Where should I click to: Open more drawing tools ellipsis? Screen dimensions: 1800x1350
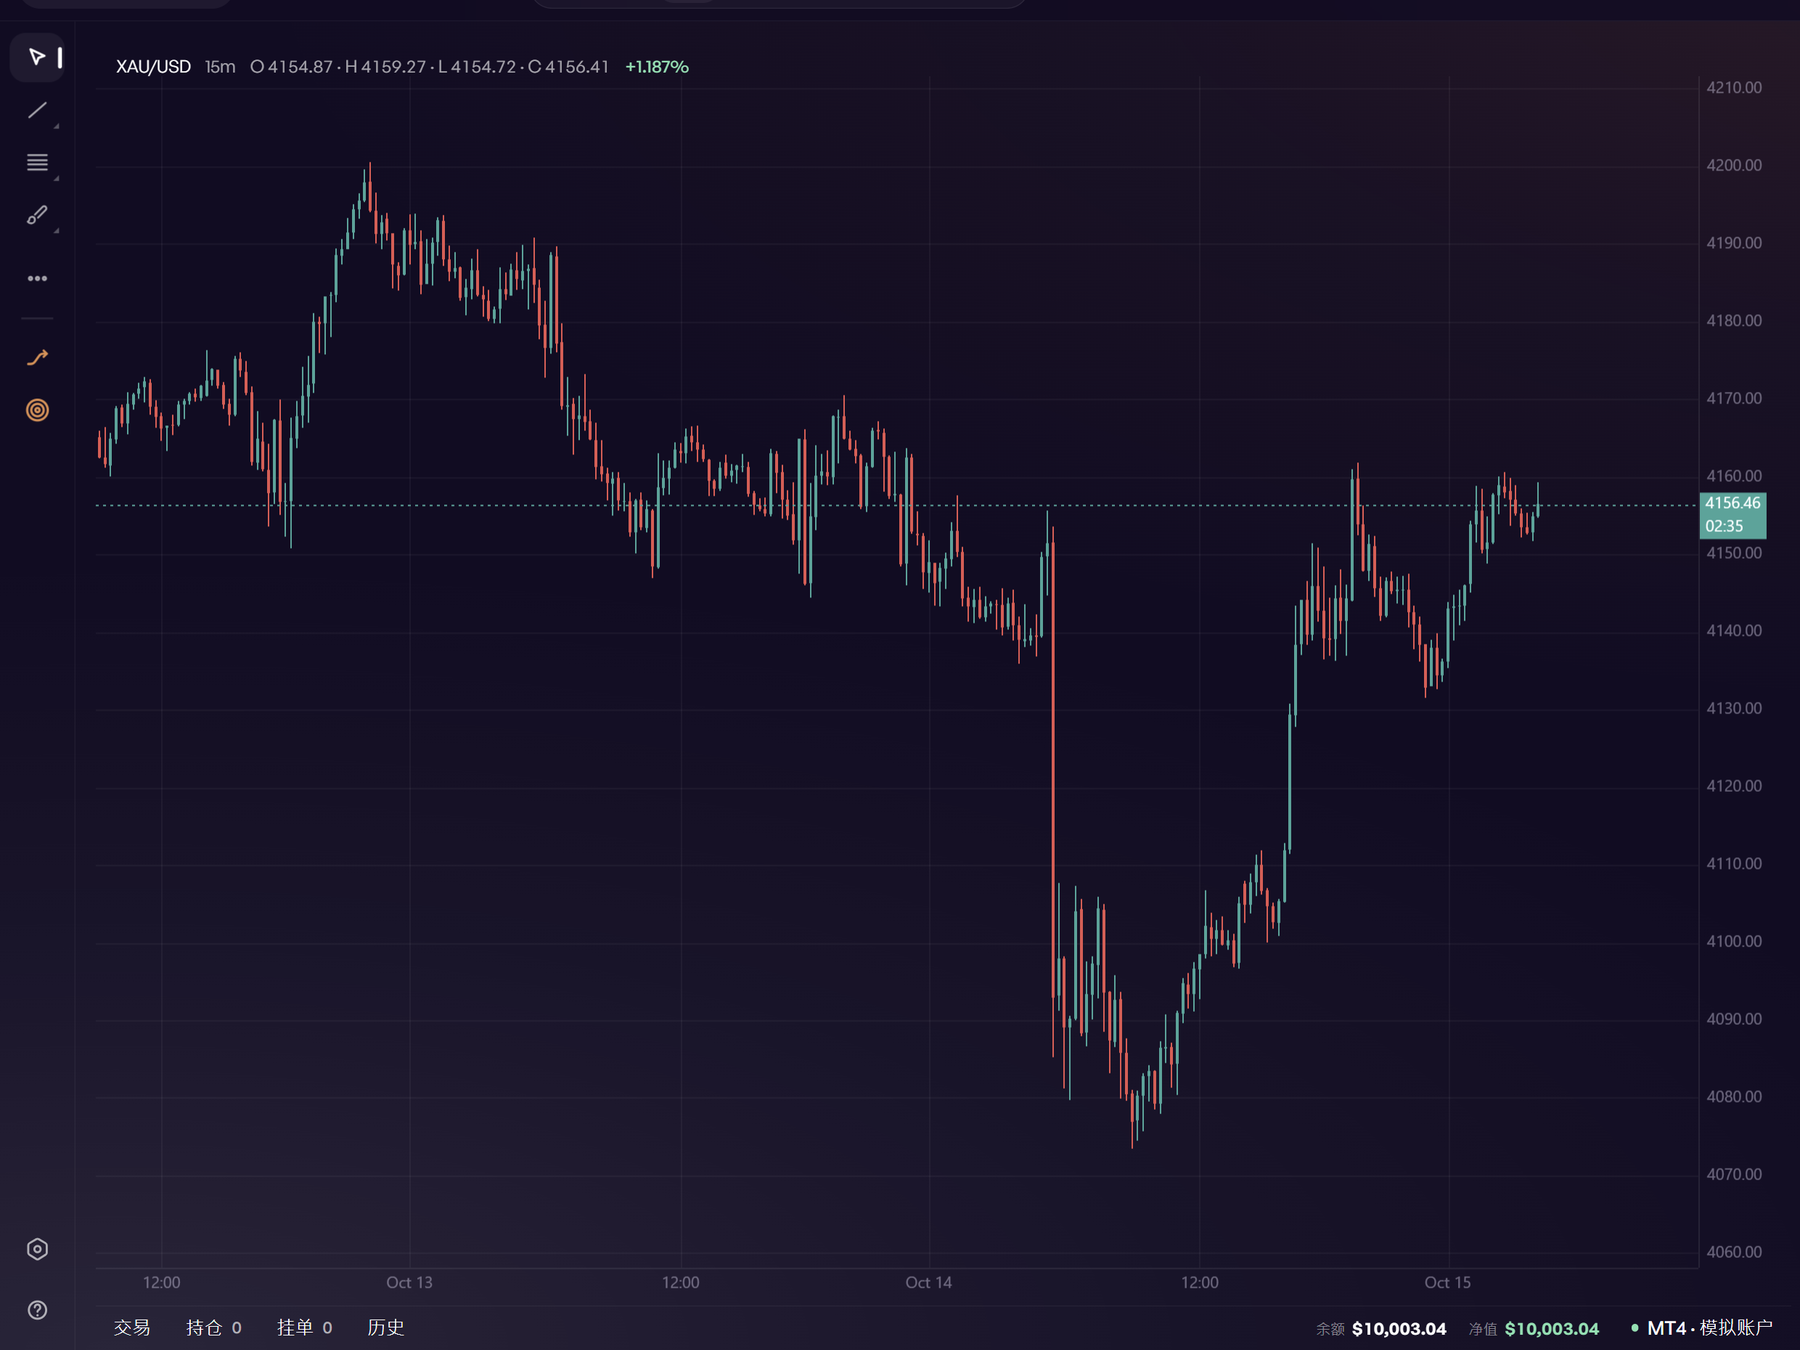[37, 278]
